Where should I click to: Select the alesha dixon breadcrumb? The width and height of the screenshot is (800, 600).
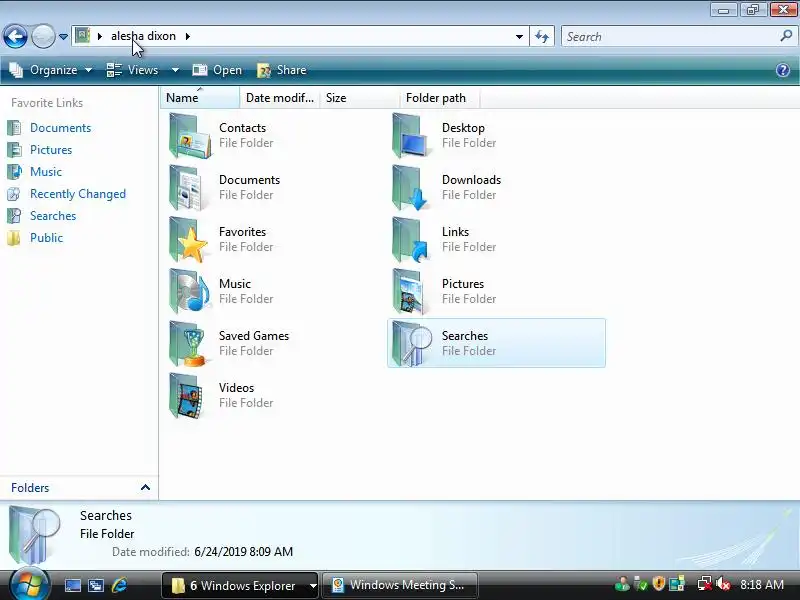click(x=143, y=36)
